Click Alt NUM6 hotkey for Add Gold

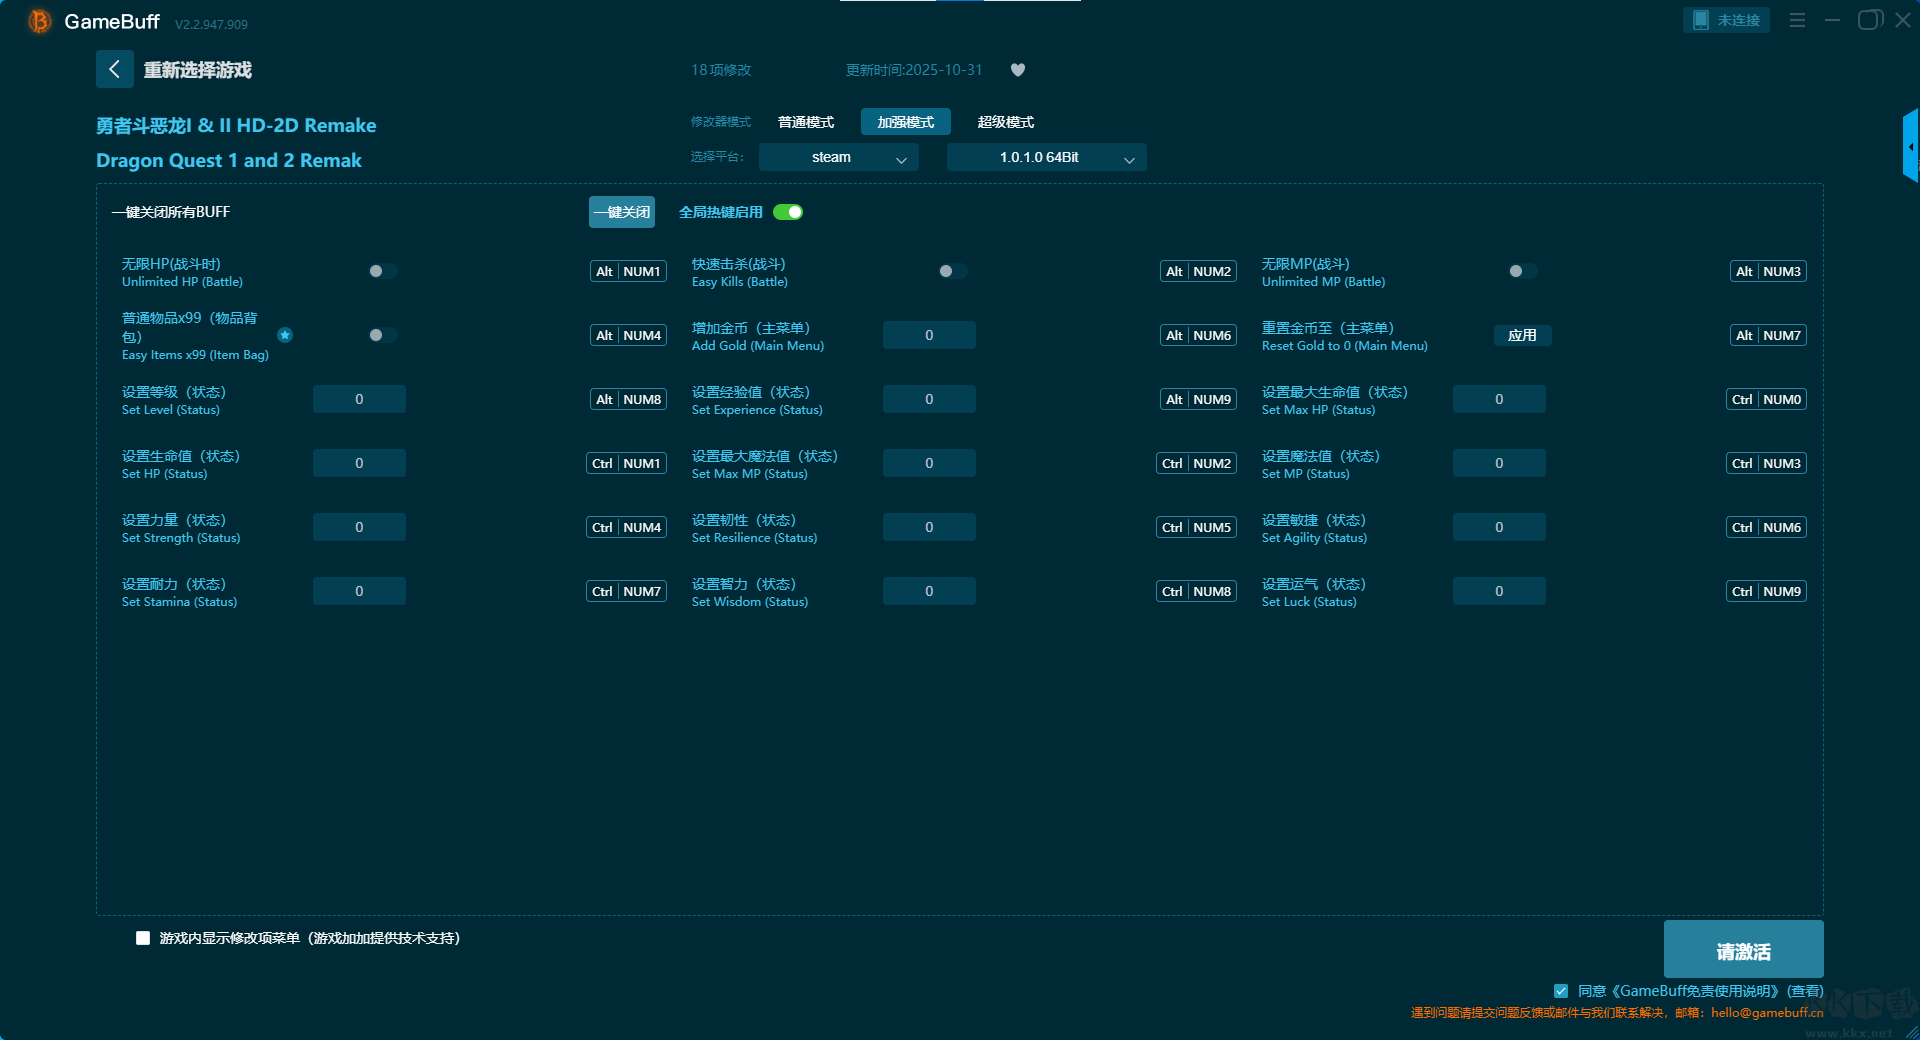pos(1198,335)
